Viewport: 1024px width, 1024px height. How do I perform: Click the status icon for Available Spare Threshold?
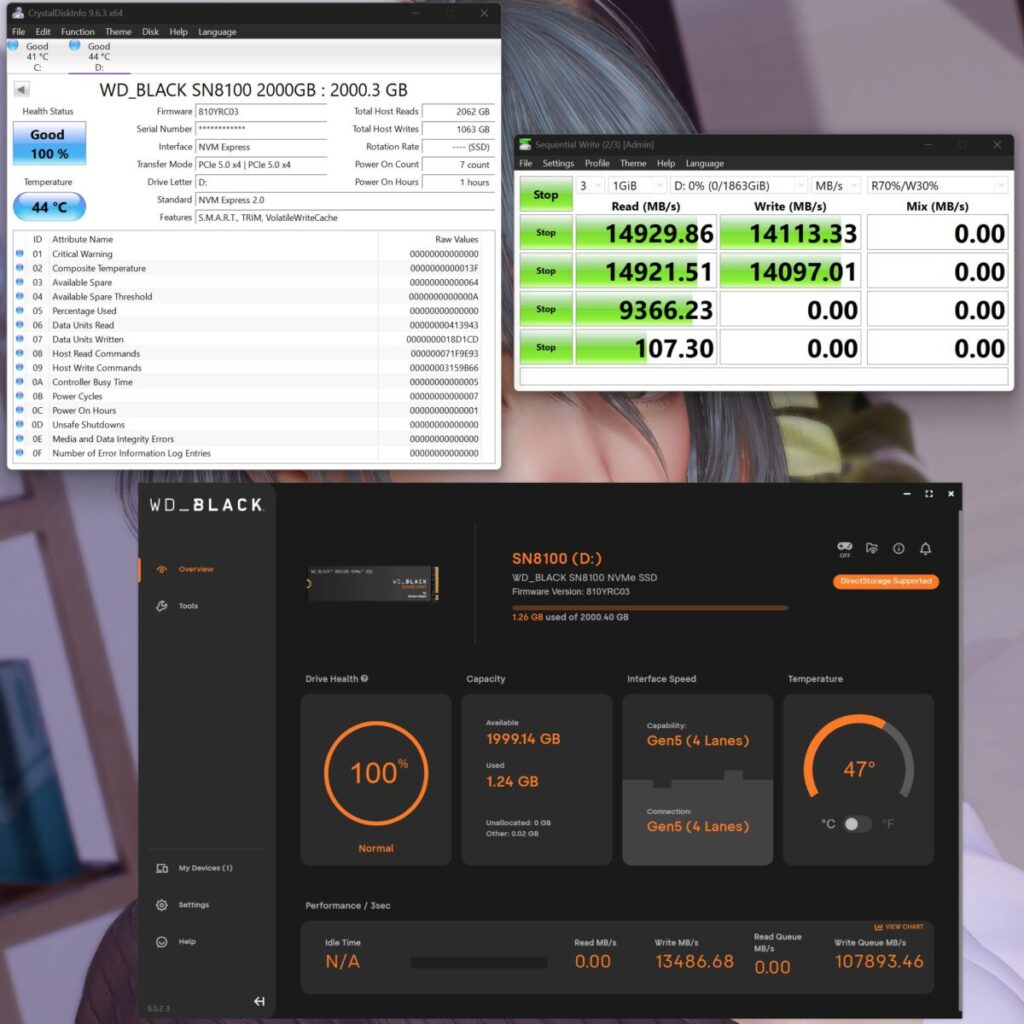[x=20, y=296]
